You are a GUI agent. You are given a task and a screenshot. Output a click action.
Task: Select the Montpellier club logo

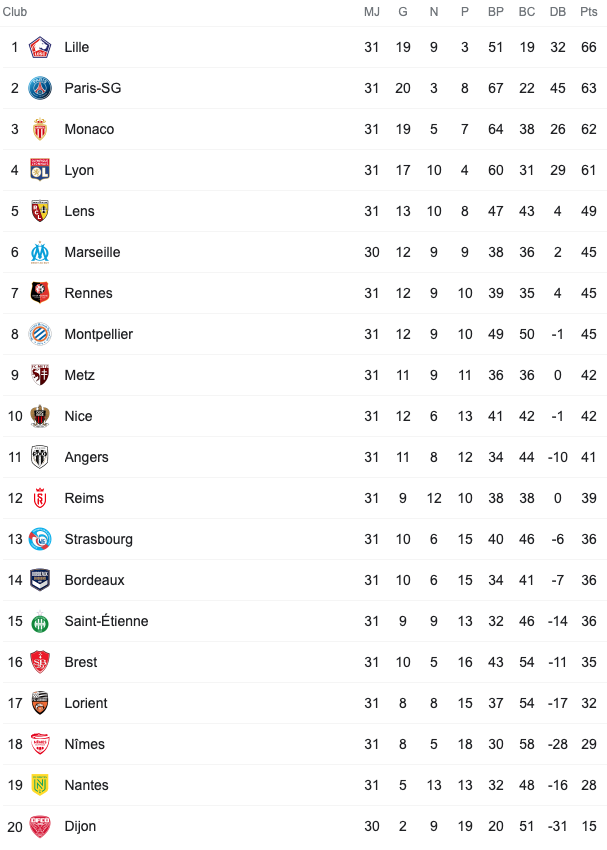pyautogui.click(x=40, y=334)
